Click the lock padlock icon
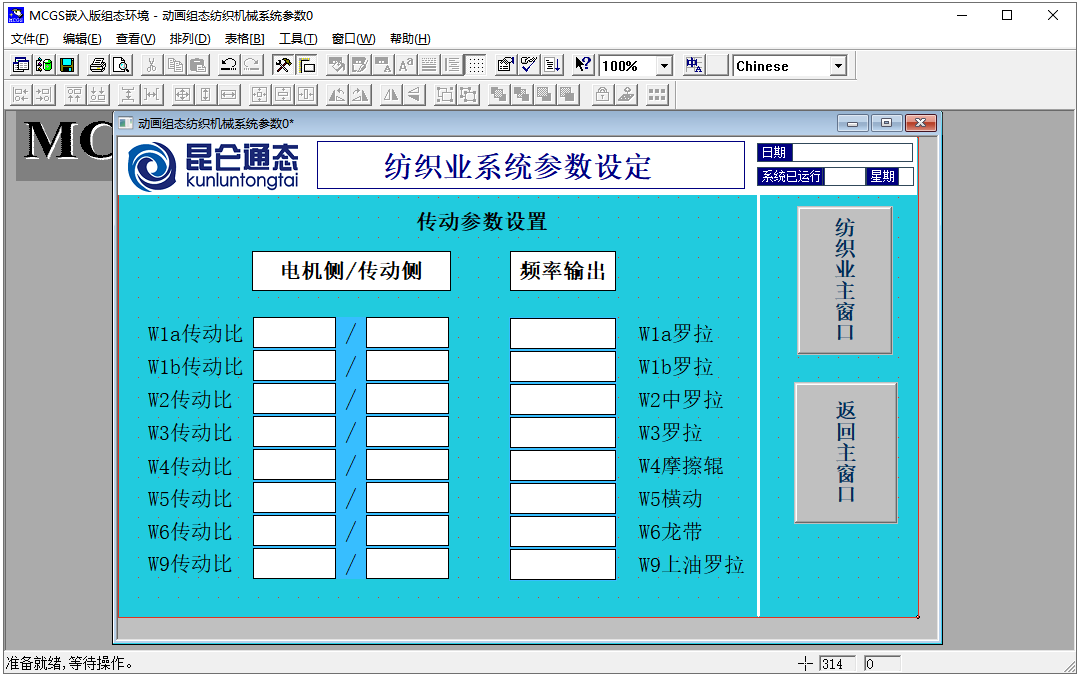 point(602,94)
